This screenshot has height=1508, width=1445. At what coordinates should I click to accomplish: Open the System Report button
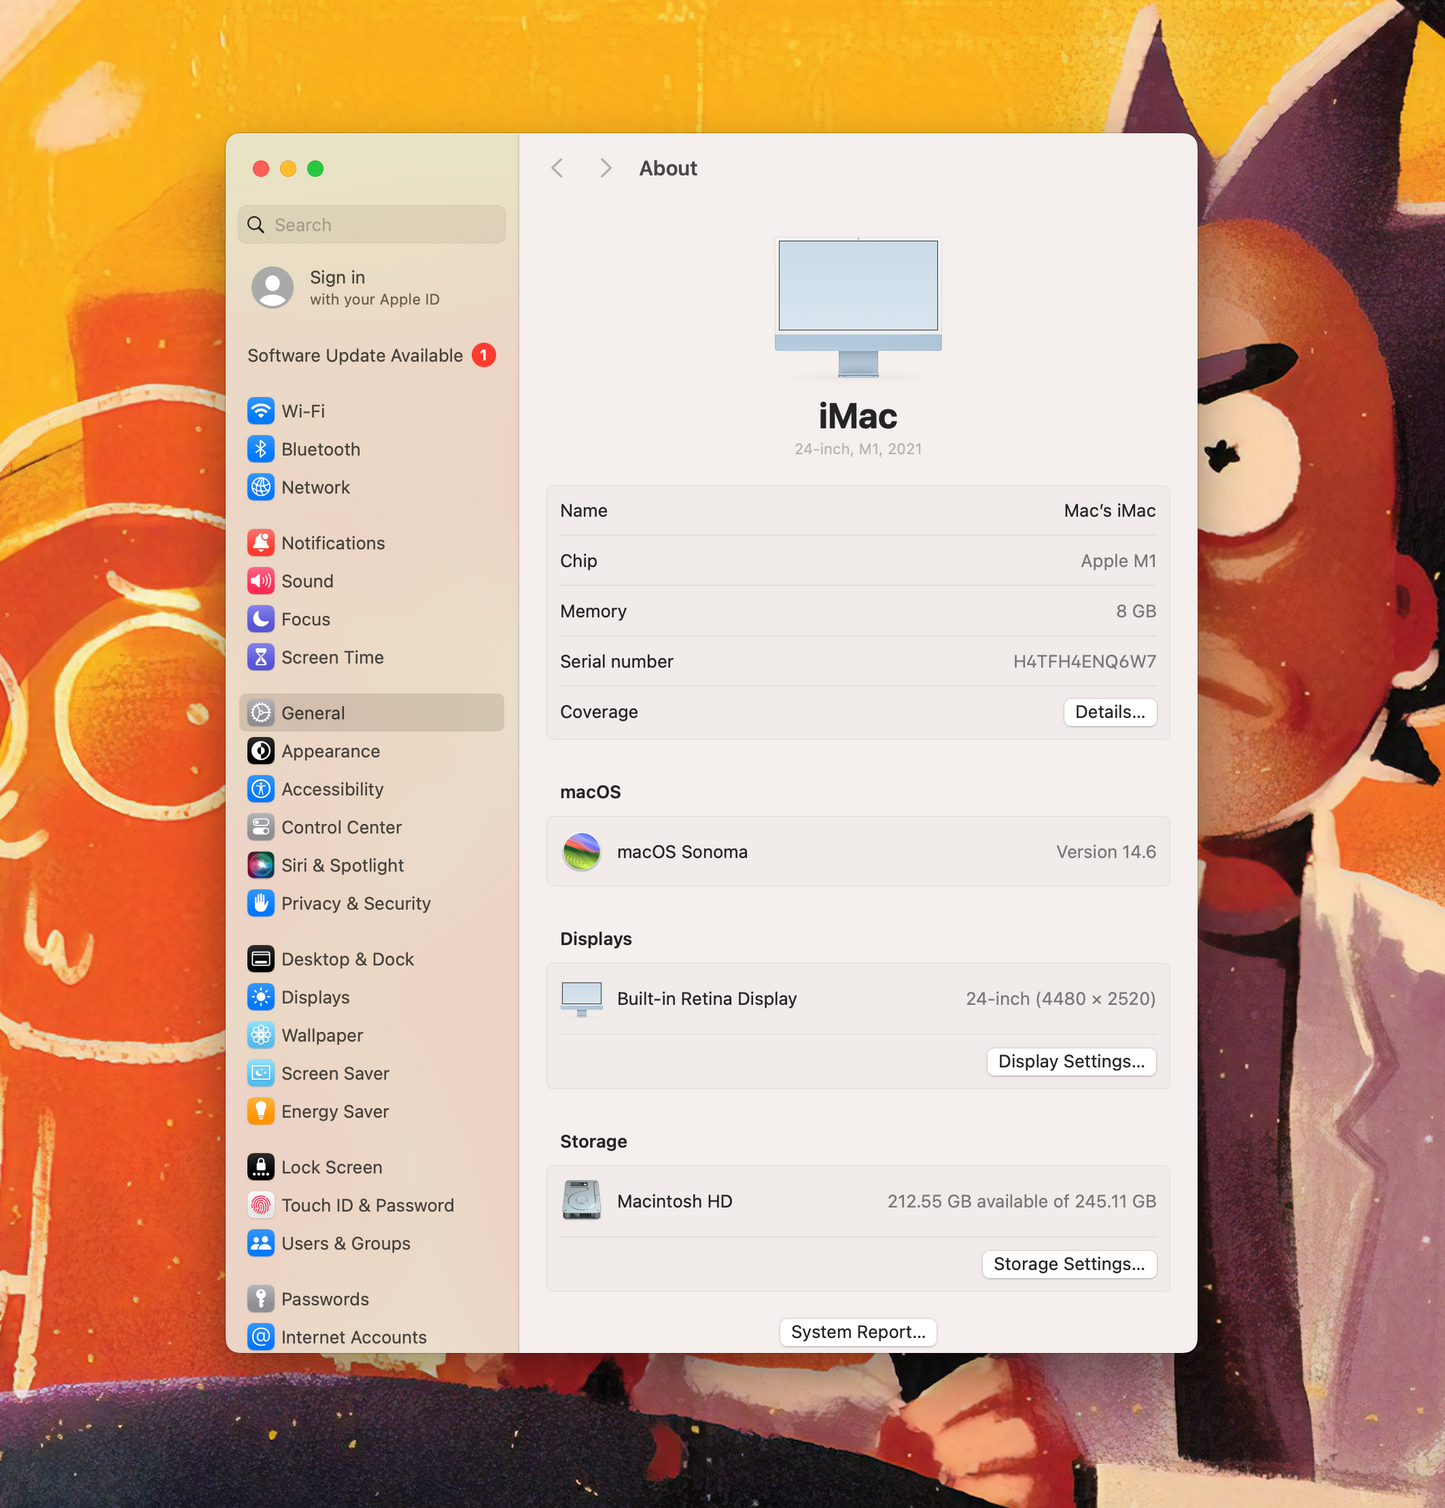click(x=858, y=1332)
